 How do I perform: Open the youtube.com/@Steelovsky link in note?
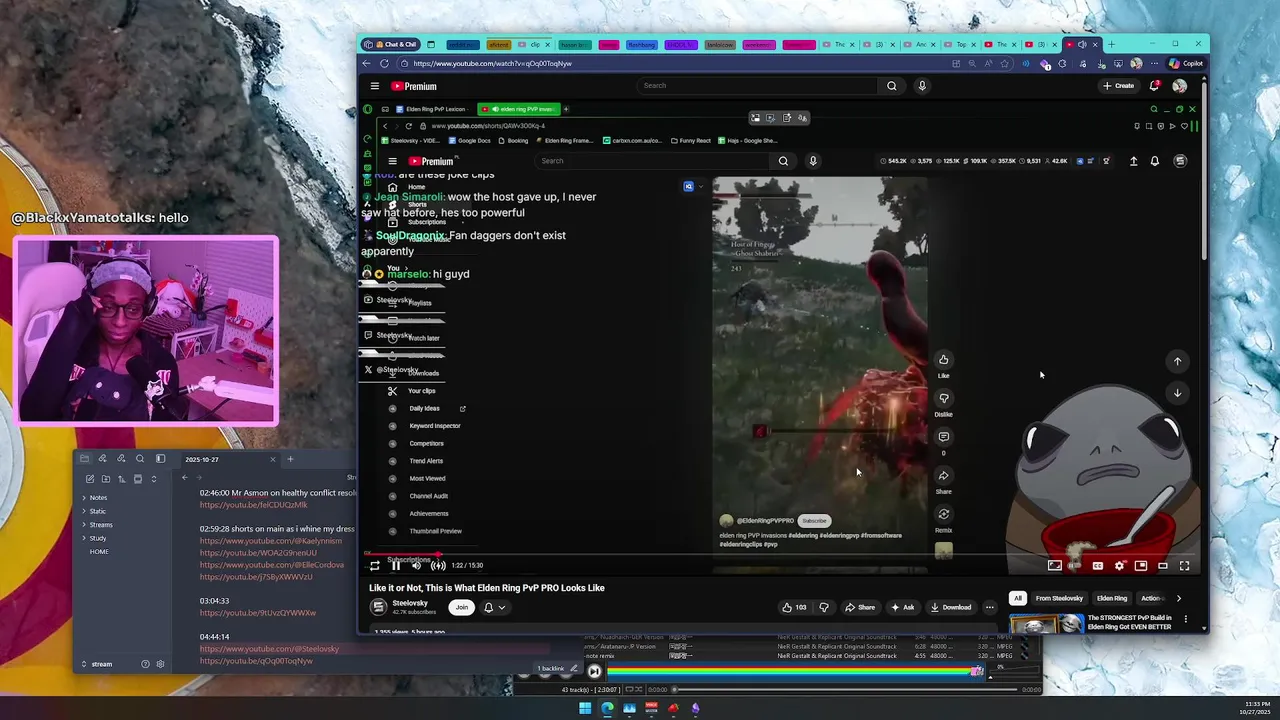click(x=269, y=649)
